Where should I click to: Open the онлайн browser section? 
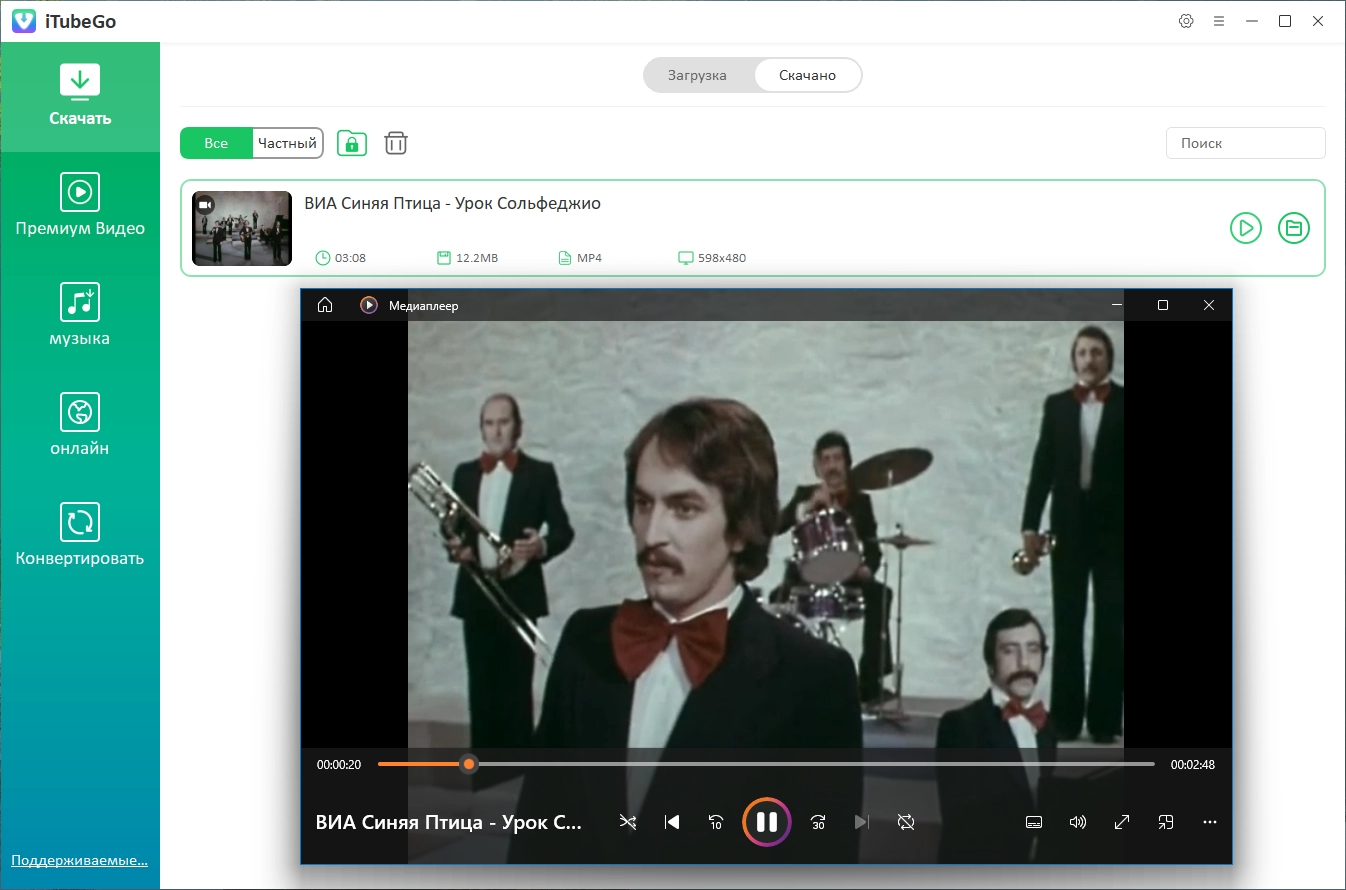click(x=80, y=426)
